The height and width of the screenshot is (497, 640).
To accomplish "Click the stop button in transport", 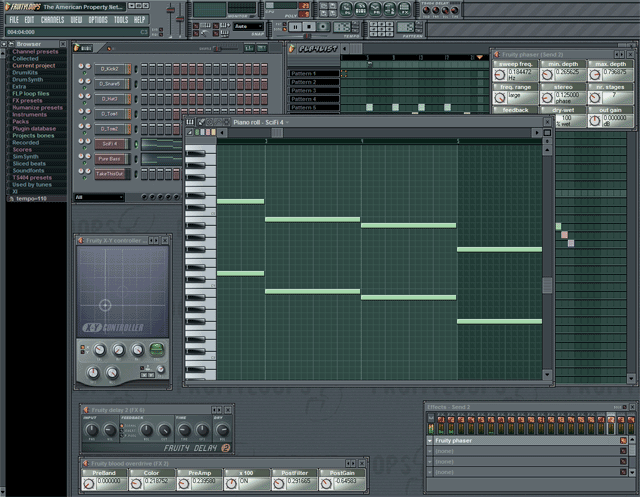I will click(x=309, y=27).
